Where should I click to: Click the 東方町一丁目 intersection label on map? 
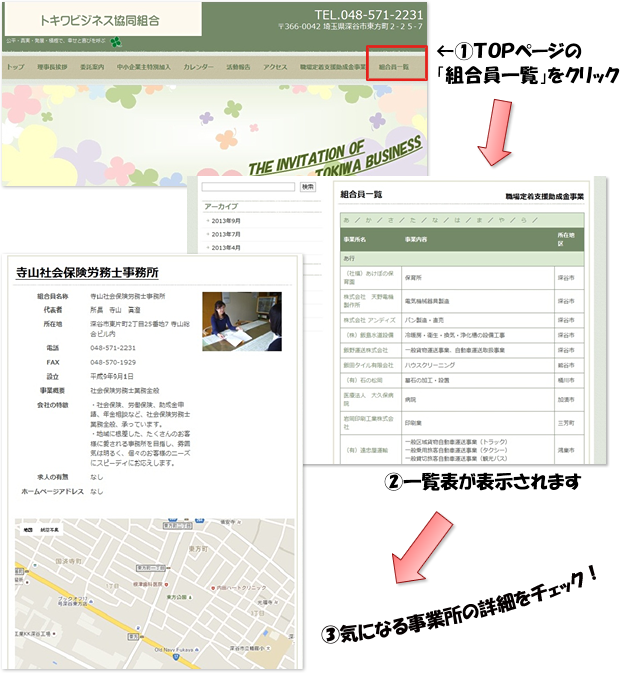(x=150, y=568)
